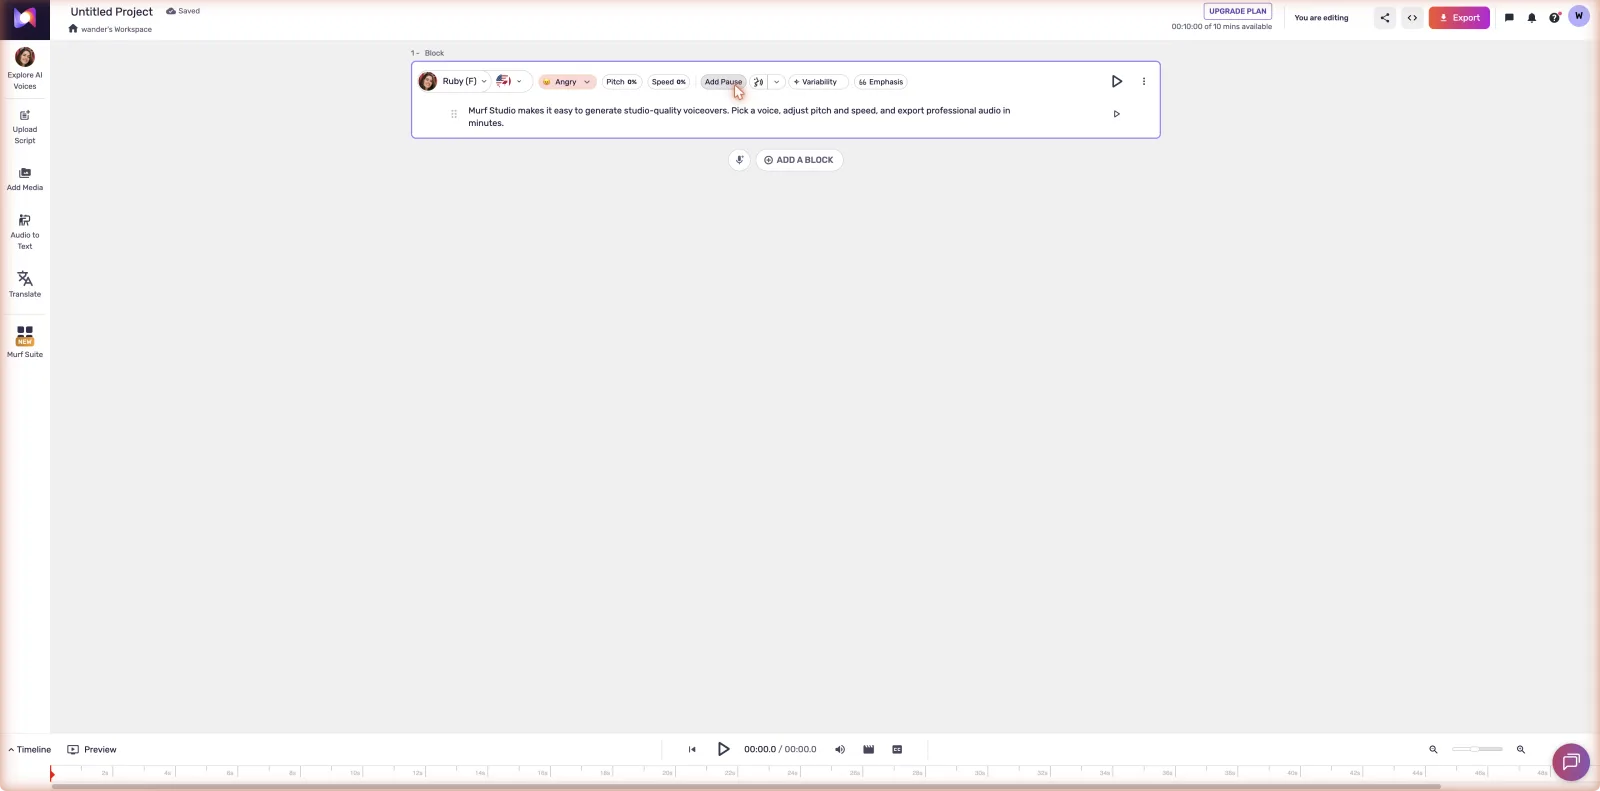Expand the pronunciation options chevron
The height and width of the screenshot is (791, 1600).
(776, 82)
